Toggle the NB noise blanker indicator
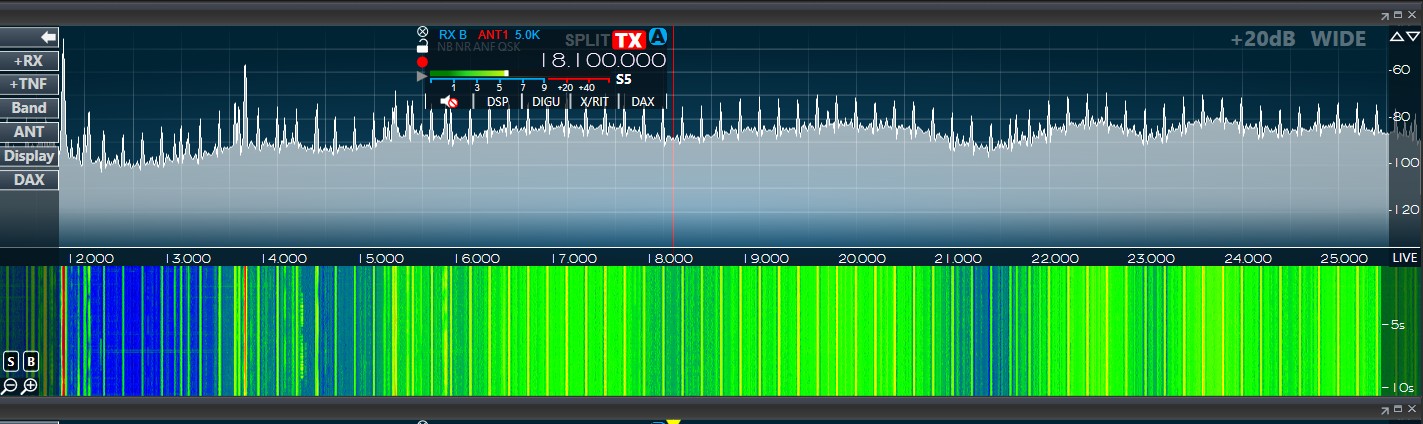 445,47
